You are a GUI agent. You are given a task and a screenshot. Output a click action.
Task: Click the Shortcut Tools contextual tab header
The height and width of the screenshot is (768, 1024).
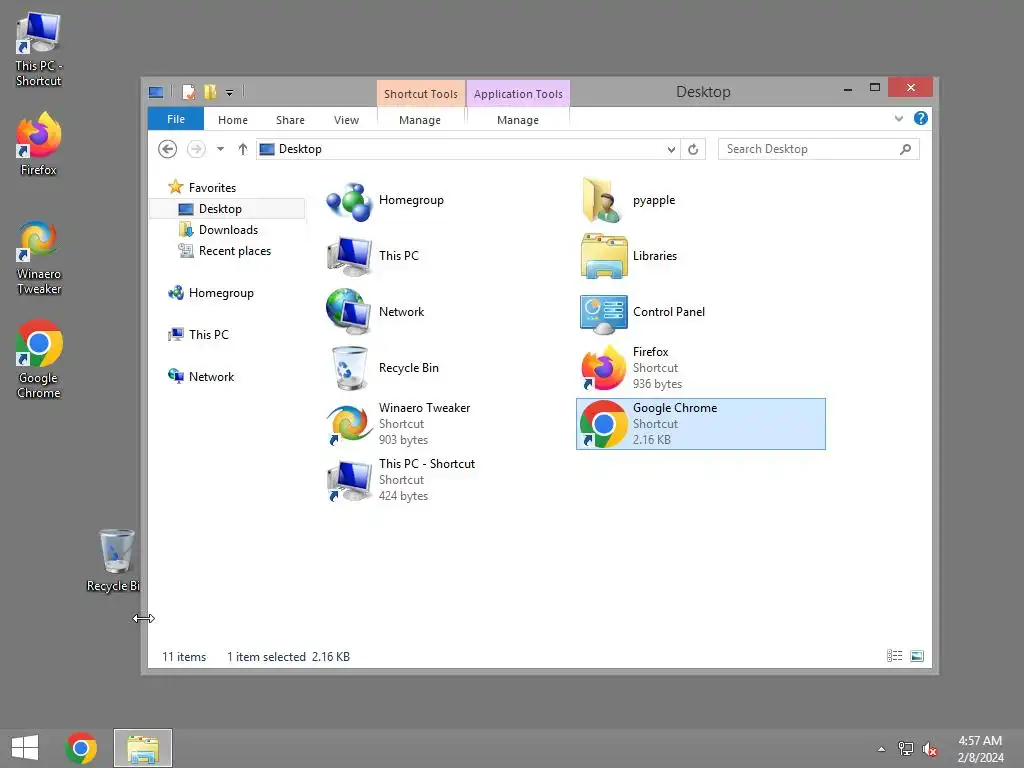421,93
